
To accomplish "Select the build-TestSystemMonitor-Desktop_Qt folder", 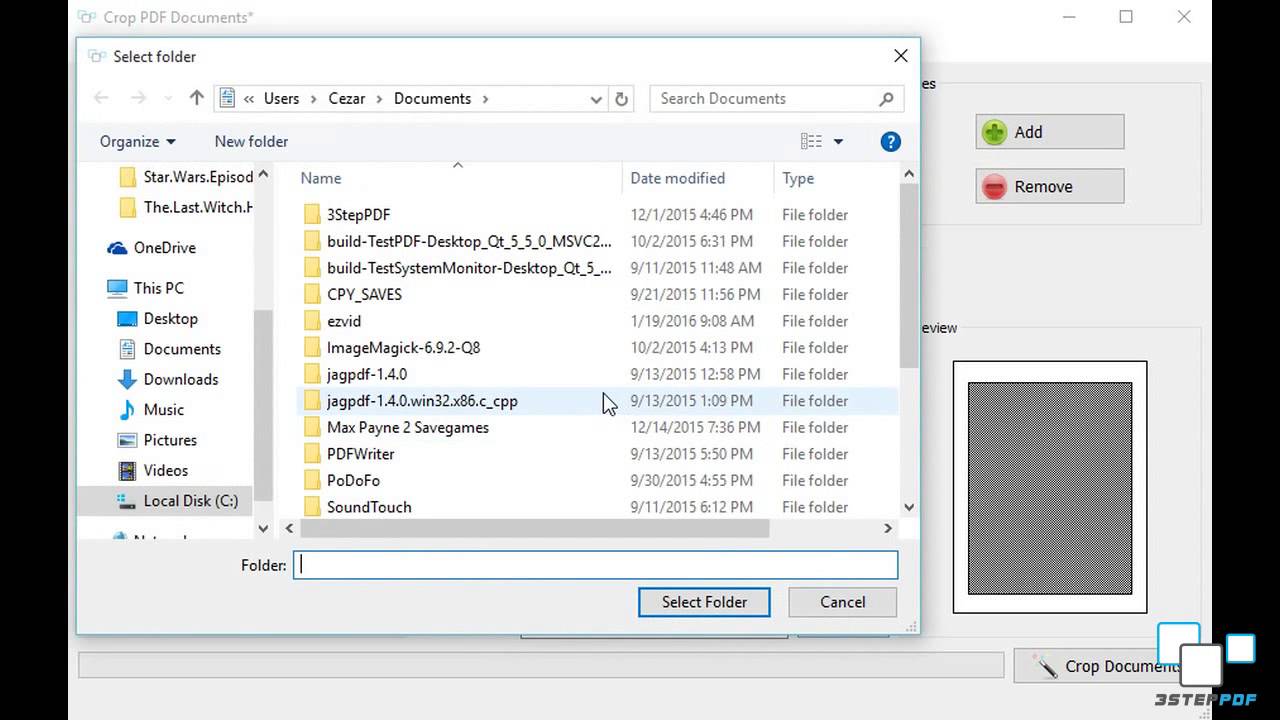I will click(469, 268).
